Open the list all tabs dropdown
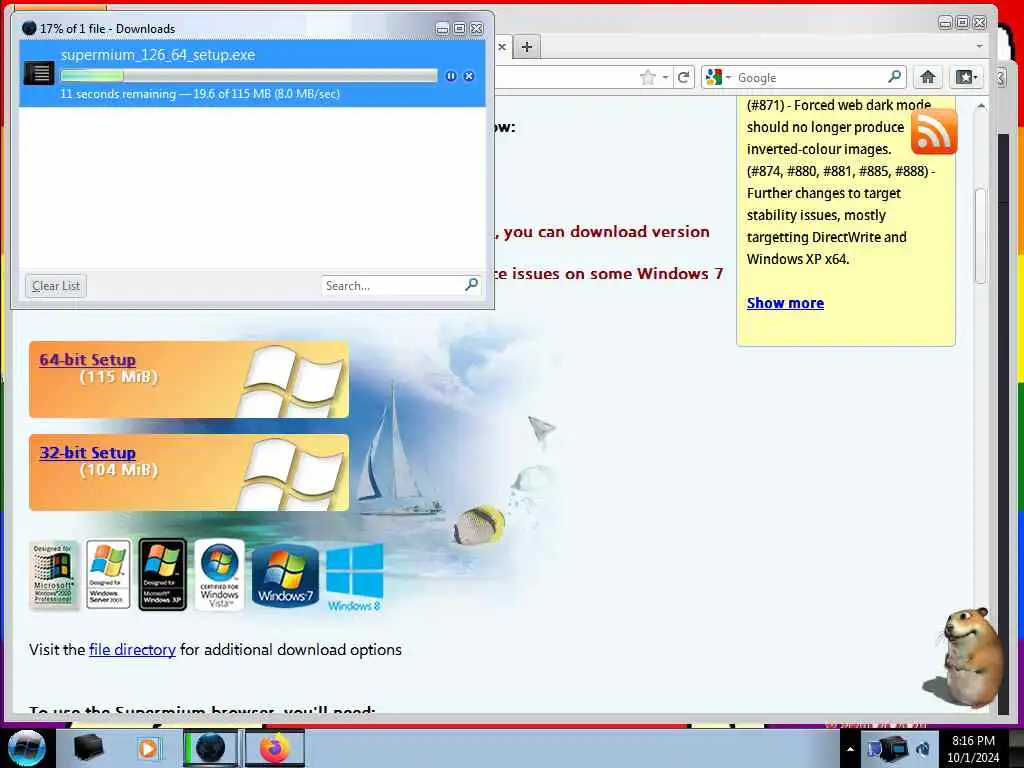Image resolution: width=1024 pixels, height=768 pixels. pyautogui.click(x=979, y=46)
